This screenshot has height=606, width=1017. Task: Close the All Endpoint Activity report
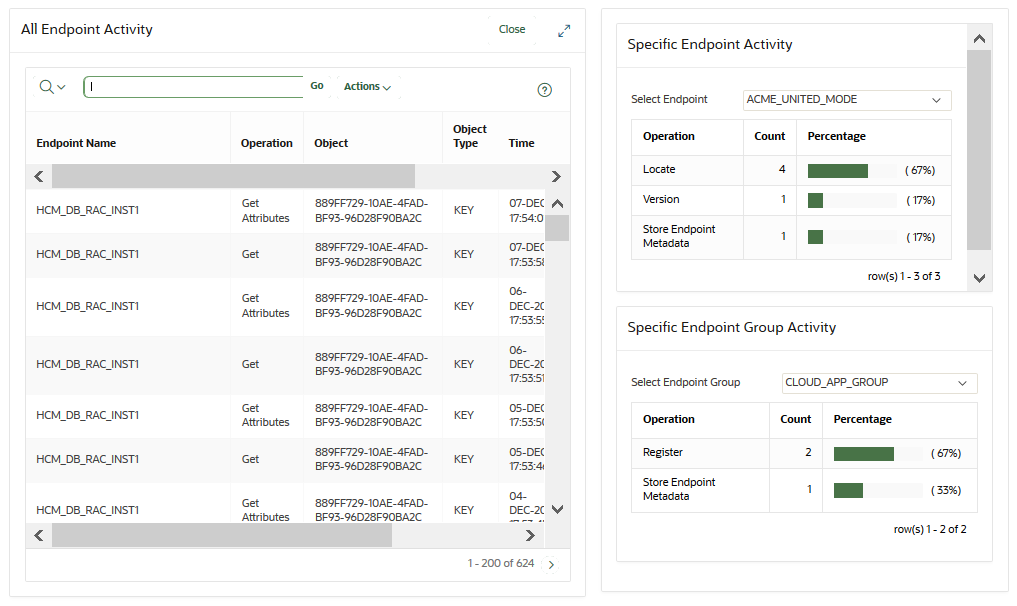point(511,29)
